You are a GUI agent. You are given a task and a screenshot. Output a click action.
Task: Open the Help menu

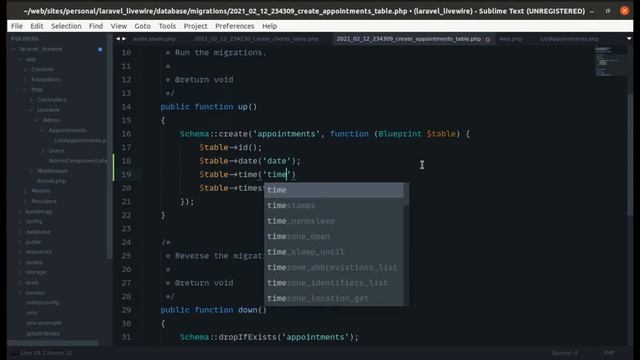coord(269,26)
